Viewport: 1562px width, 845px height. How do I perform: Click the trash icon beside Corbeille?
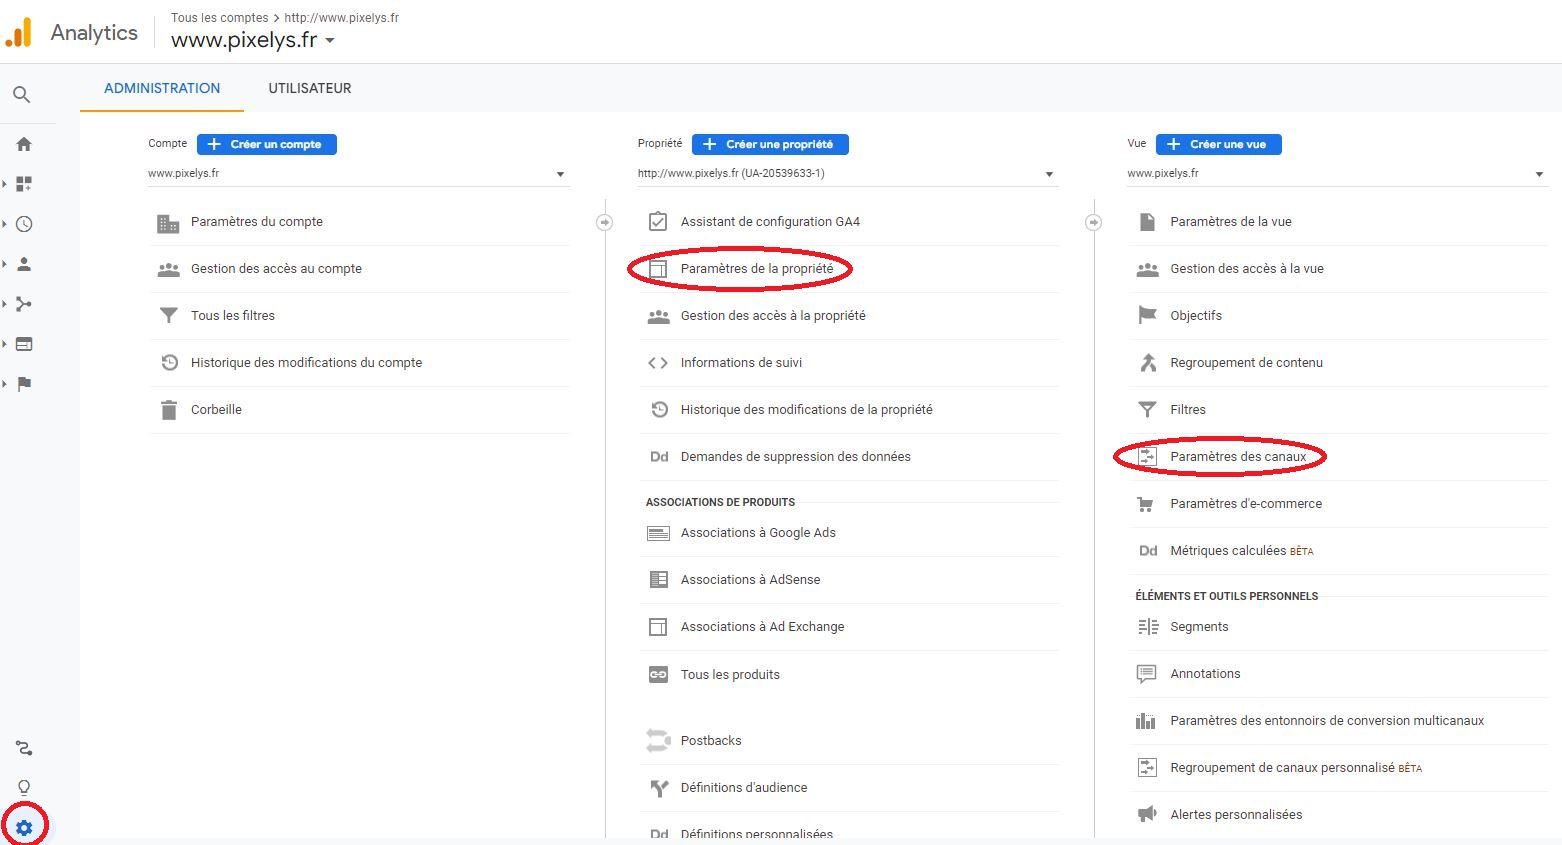click(x=169, y=410)
